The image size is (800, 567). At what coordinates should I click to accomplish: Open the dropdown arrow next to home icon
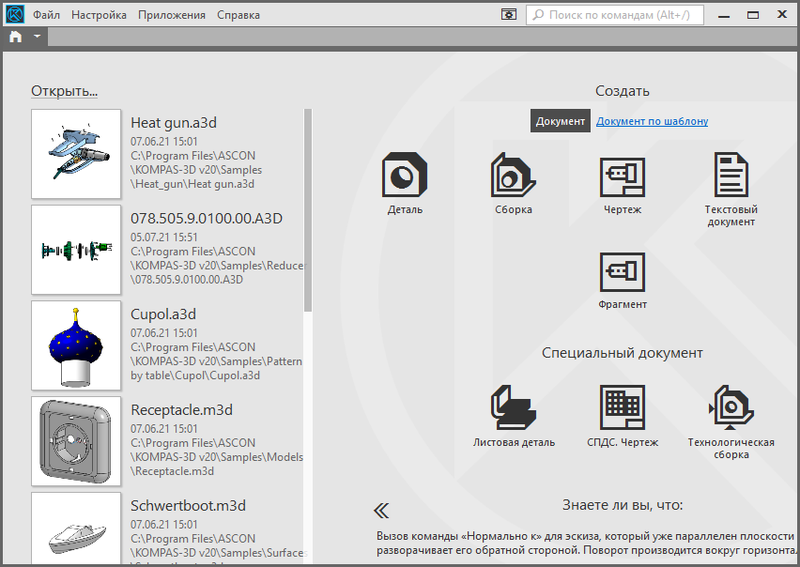click(x=37, y=37)
